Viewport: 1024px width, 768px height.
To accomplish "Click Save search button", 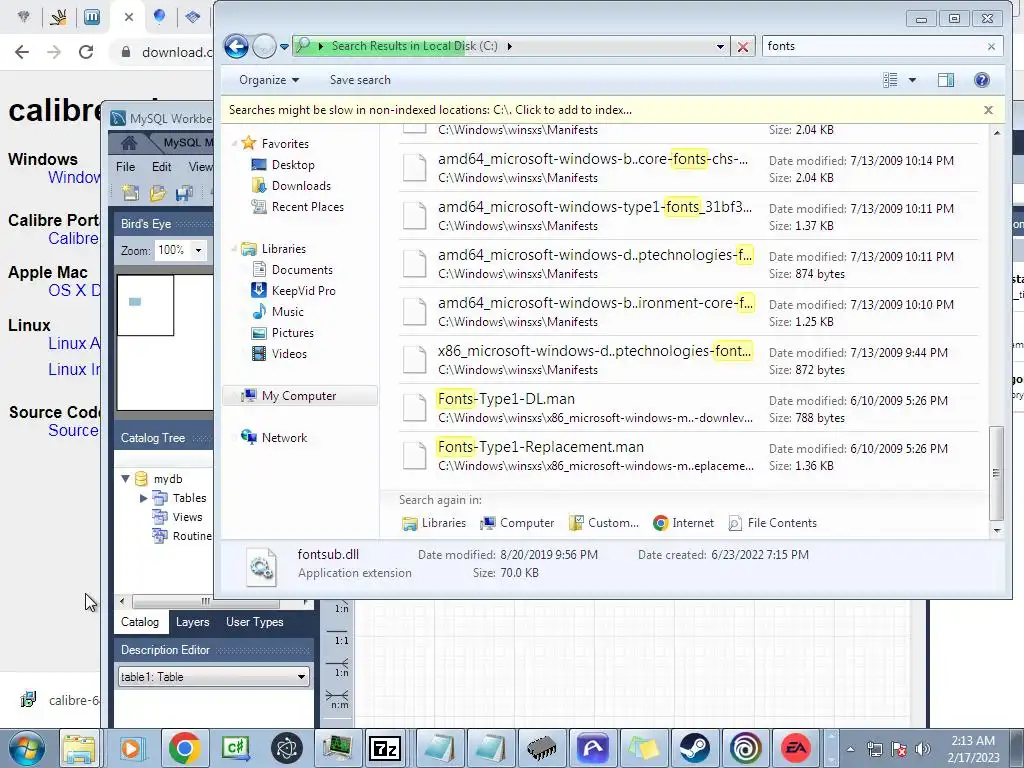I will pyautogui.click(x=360, y=80).
